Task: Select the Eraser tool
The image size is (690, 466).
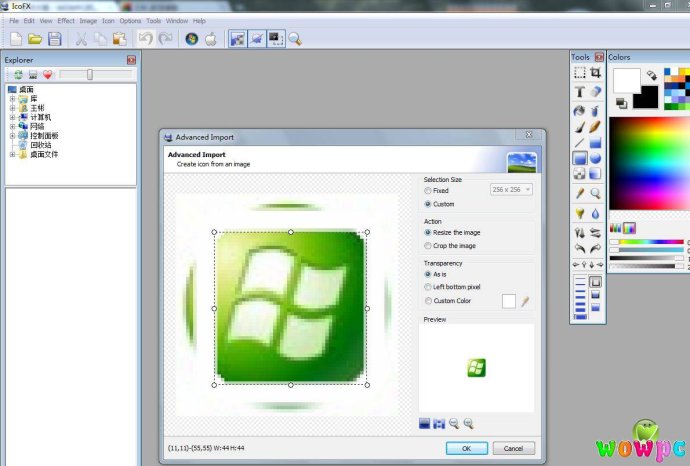Action: [x=595, y=92]
